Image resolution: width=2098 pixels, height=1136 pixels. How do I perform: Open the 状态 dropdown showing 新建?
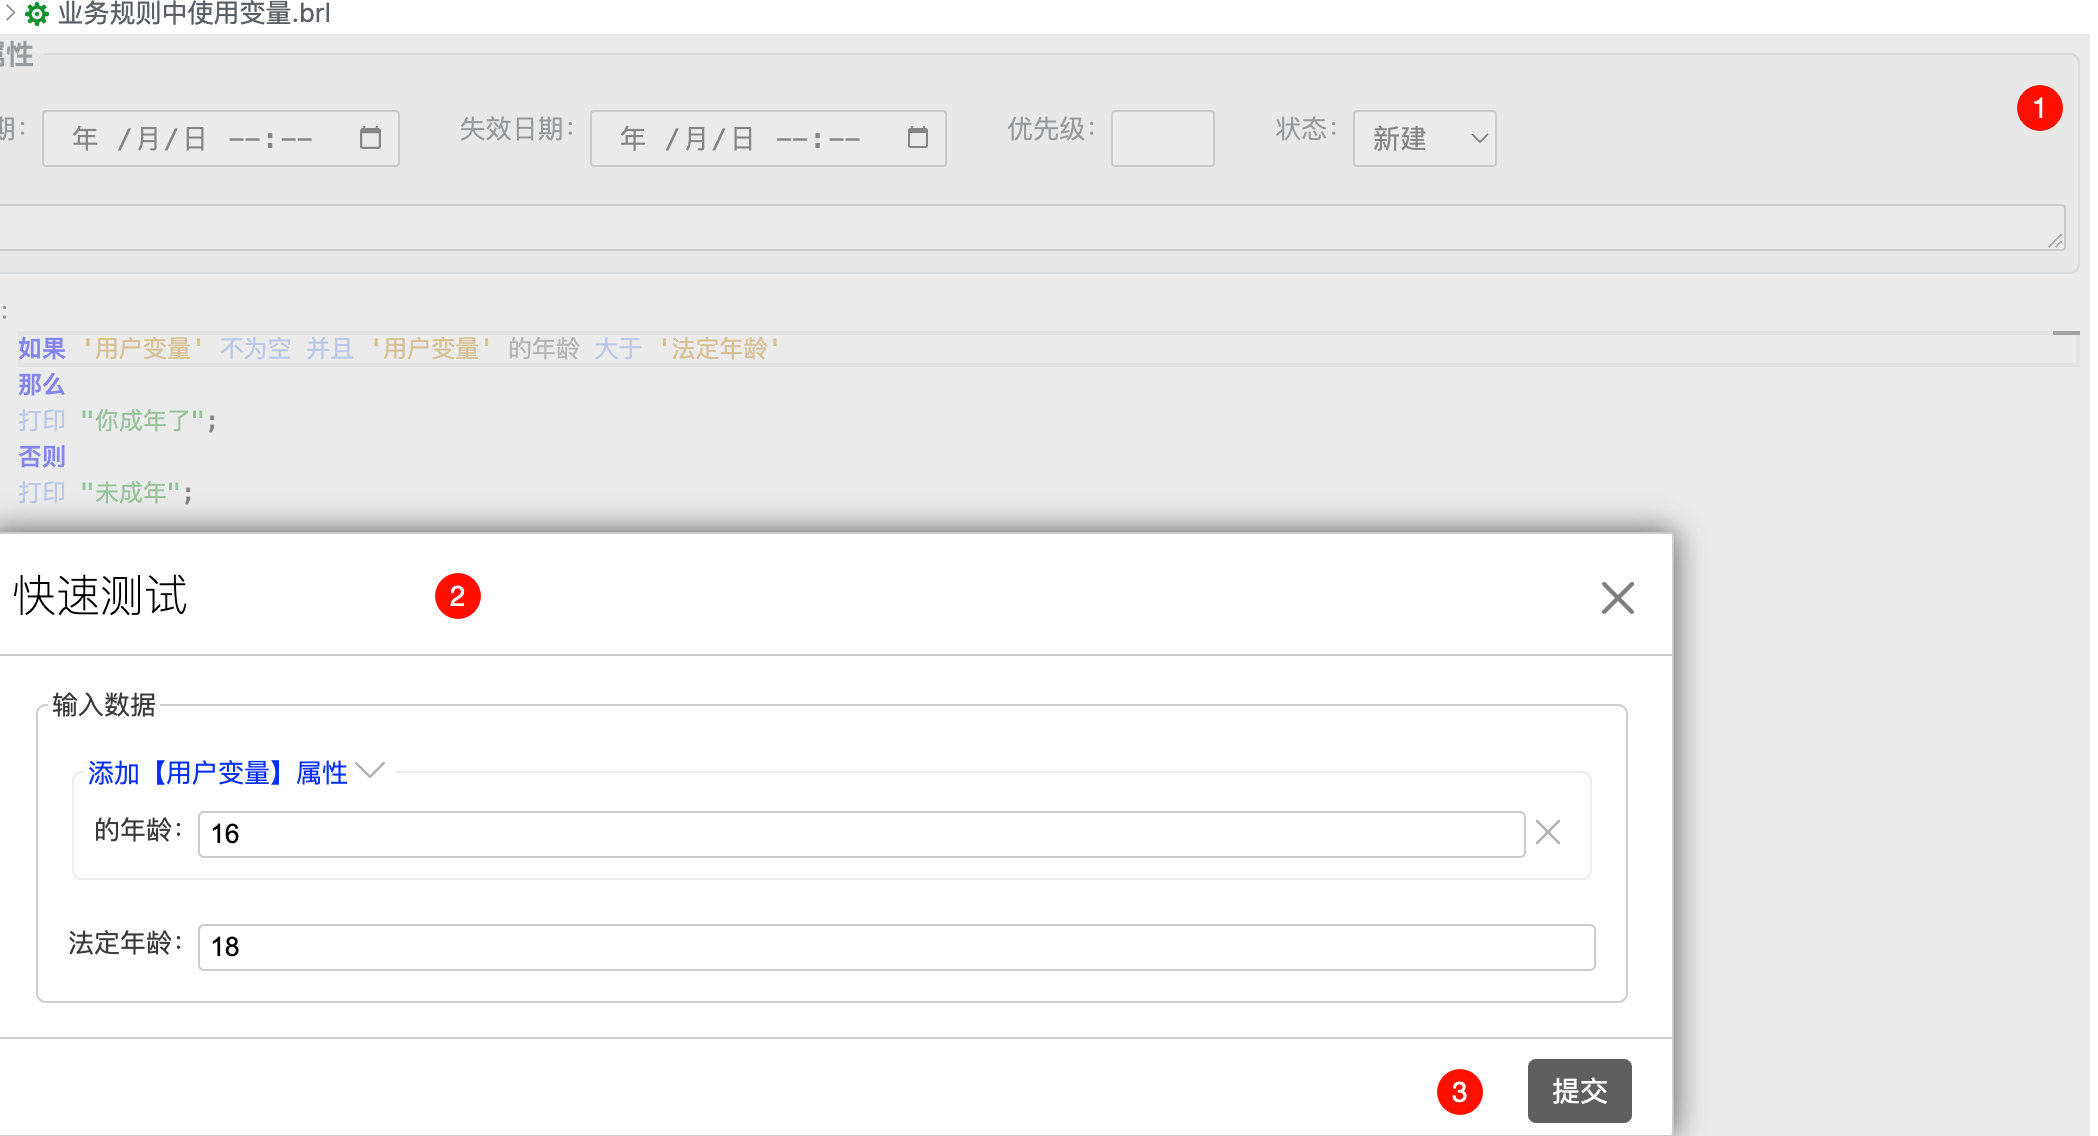click(x=1424, y=139)
